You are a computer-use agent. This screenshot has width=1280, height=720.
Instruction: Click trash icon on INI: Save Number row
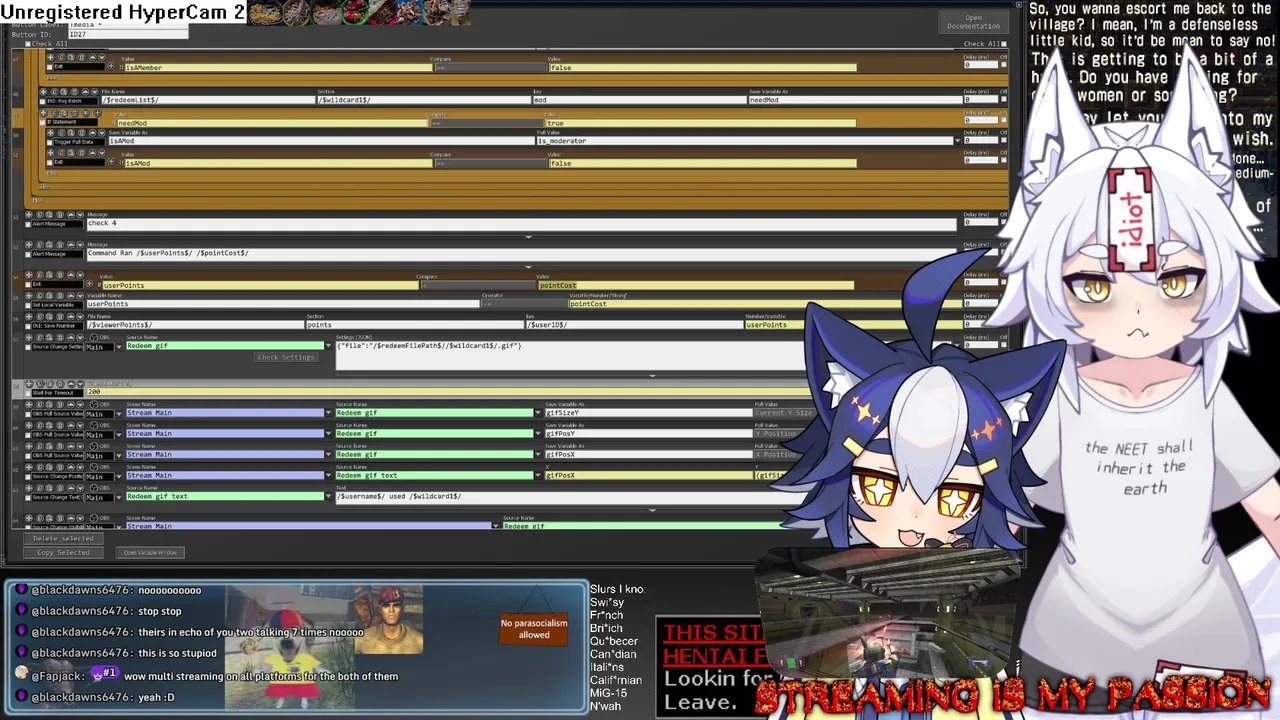click(x=60, y=316)
